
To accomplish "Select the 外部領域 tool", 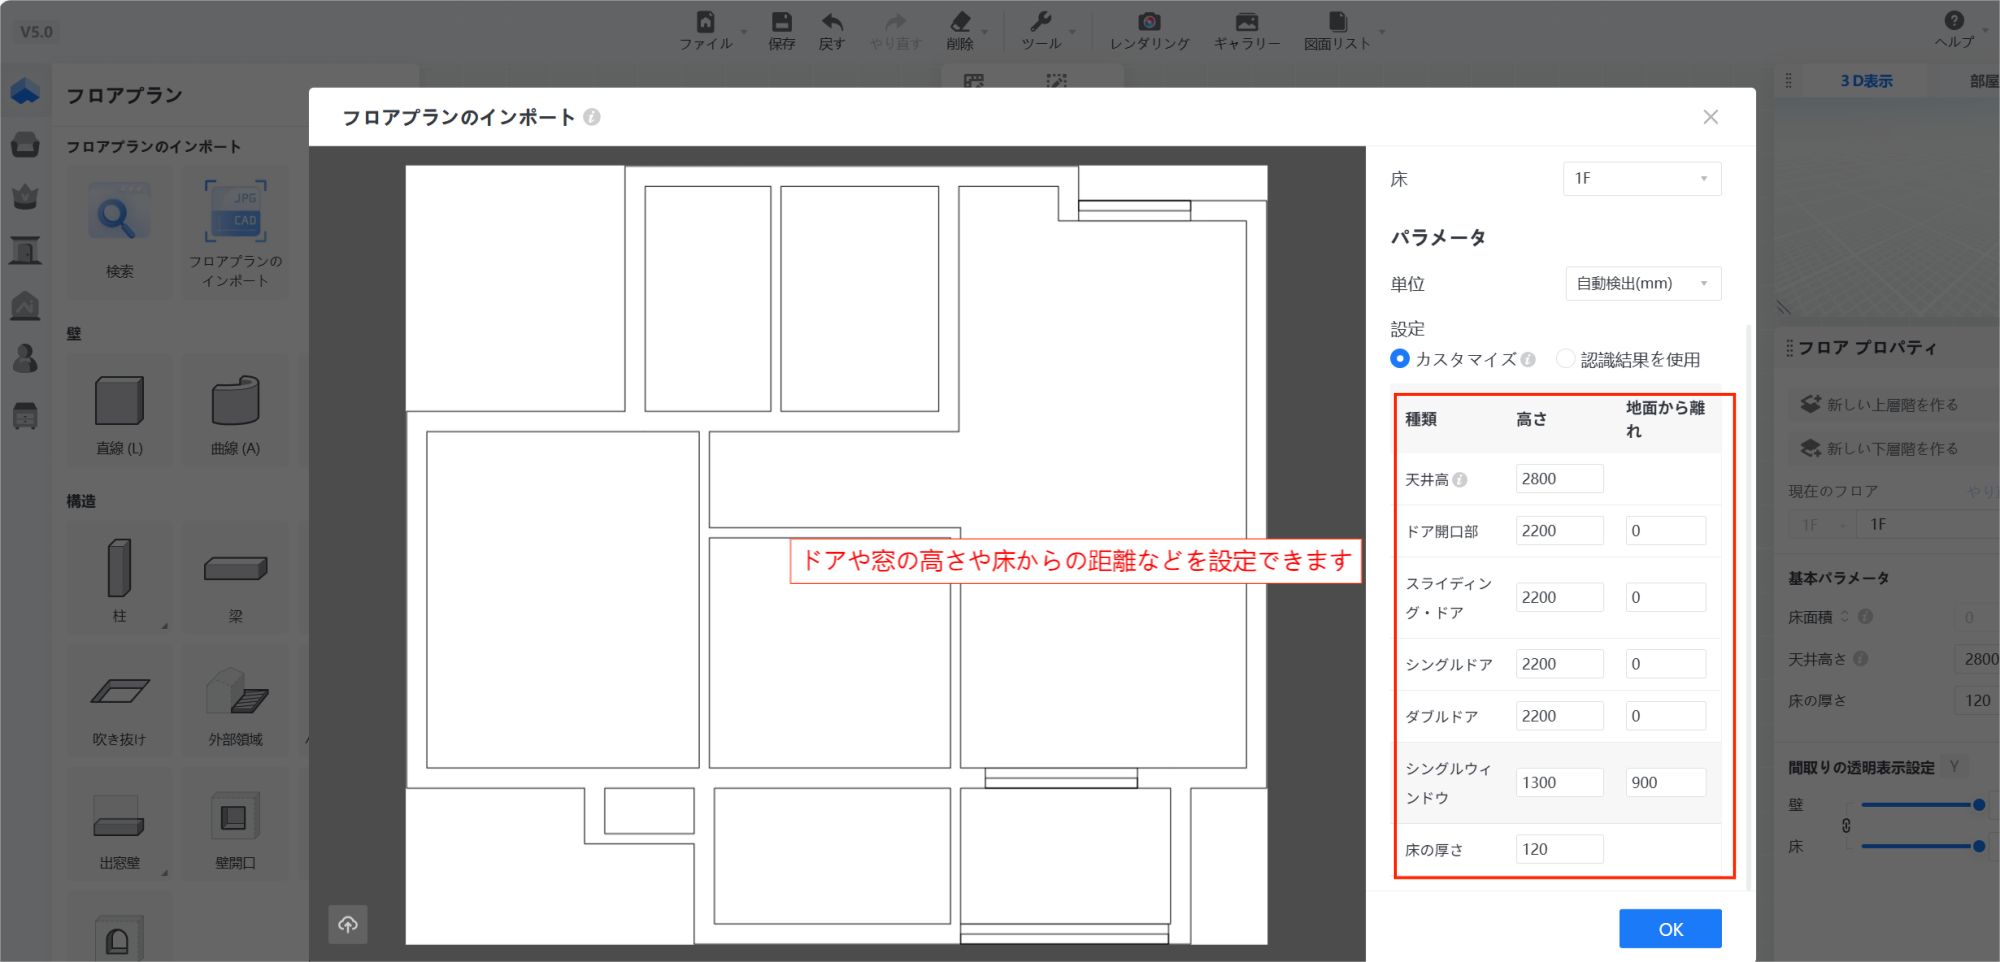I will click(236, 701).
